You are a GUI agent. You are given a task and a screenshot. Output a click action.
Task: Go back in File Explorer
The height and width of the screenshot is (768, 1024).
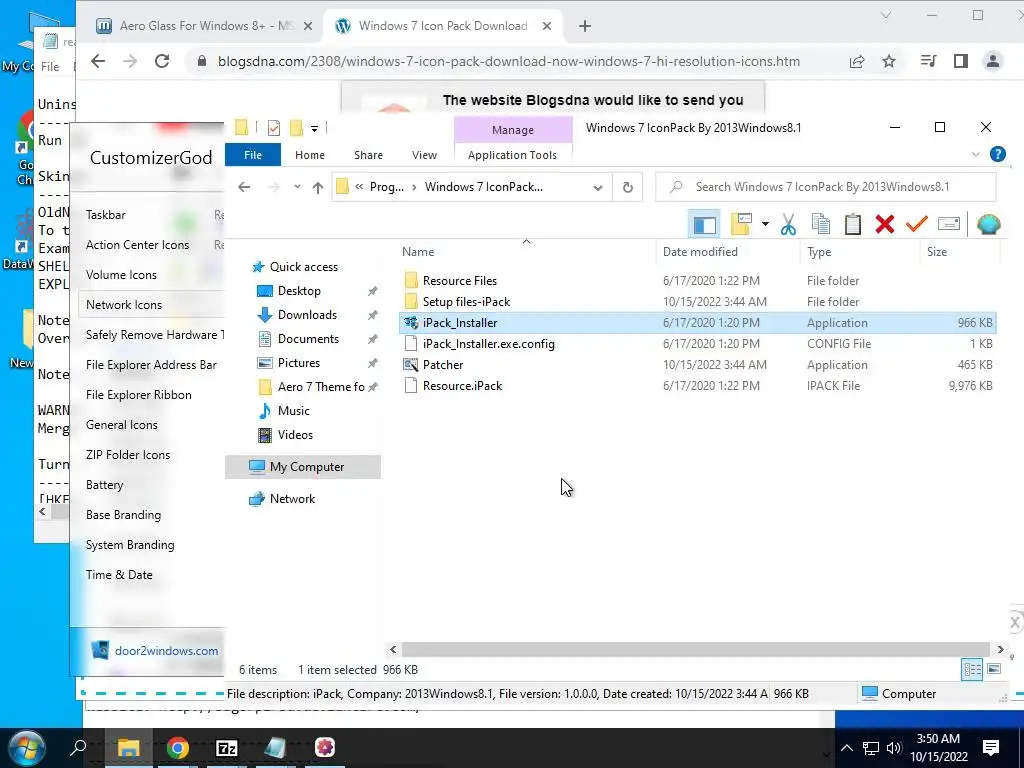tap(244, 187)
